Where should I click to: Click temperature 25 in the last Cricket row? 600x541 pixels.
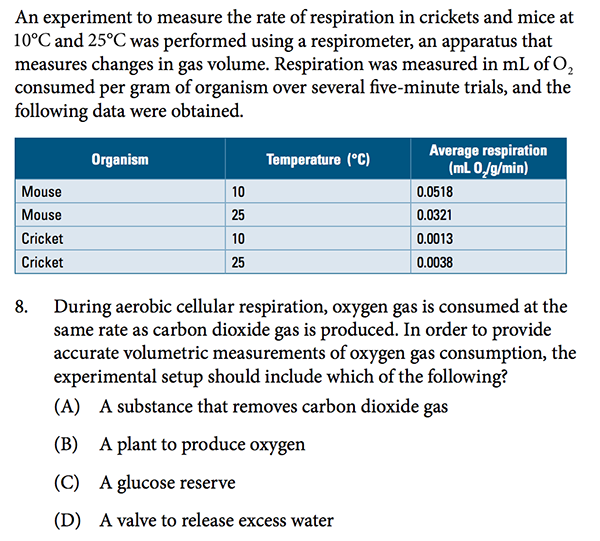[x=238, y=263]
